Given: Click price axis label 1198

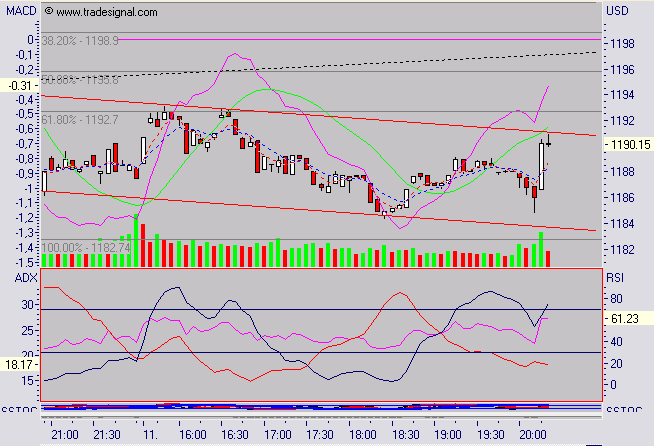Looking at the screenshot, I should click(622, 43).
